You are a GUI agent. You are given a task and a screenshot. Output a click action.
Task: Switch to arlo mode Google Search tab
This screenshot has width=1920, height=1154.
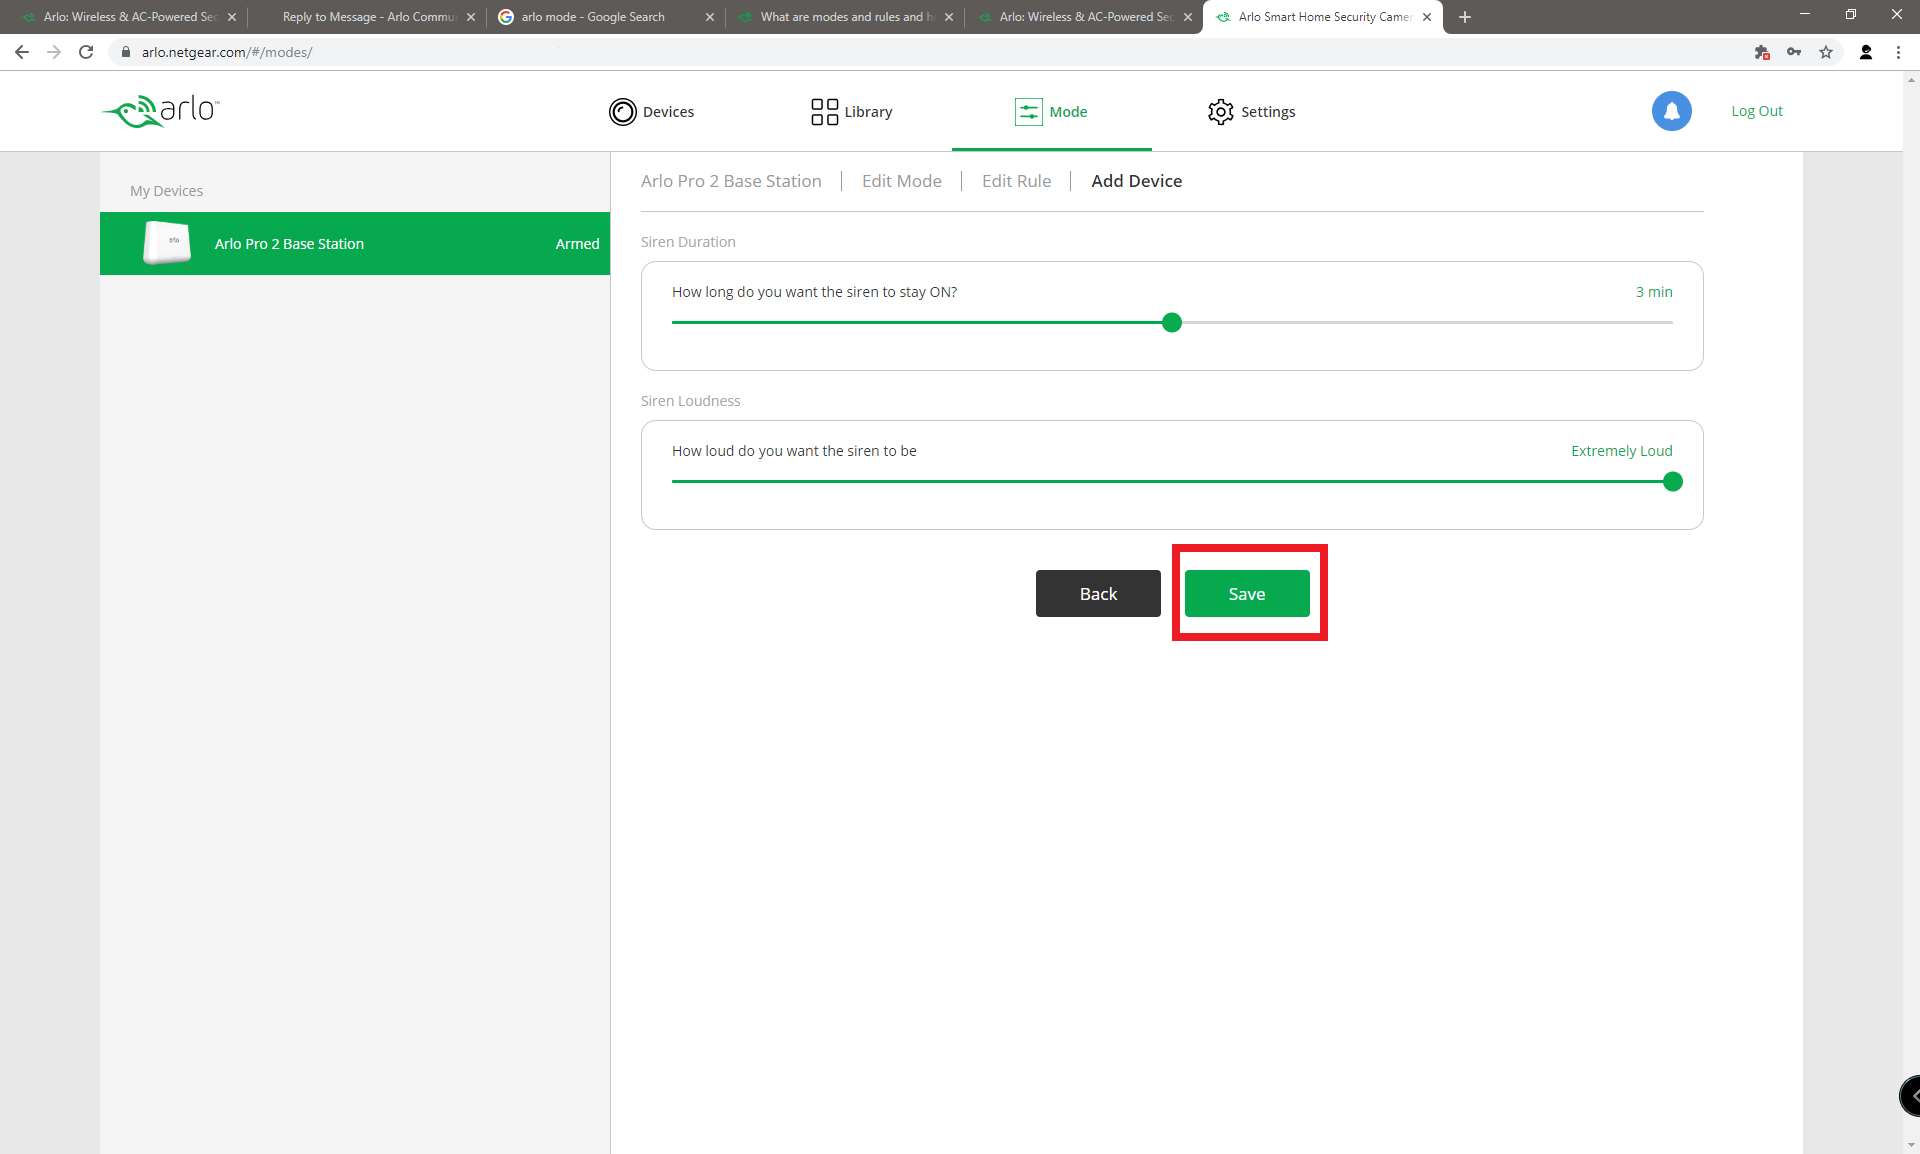pyautogui.click(x=593, y=17)
